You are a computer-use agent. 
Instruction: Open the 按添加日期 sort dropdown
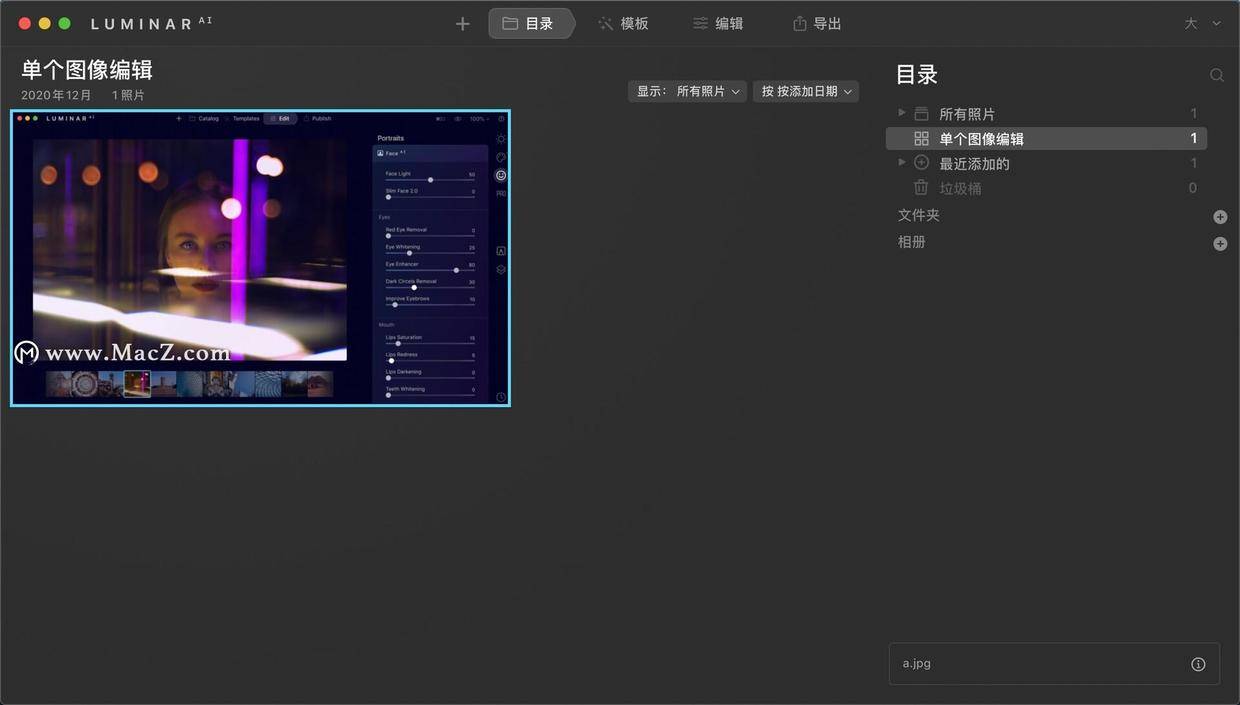[x=806, y=91]
